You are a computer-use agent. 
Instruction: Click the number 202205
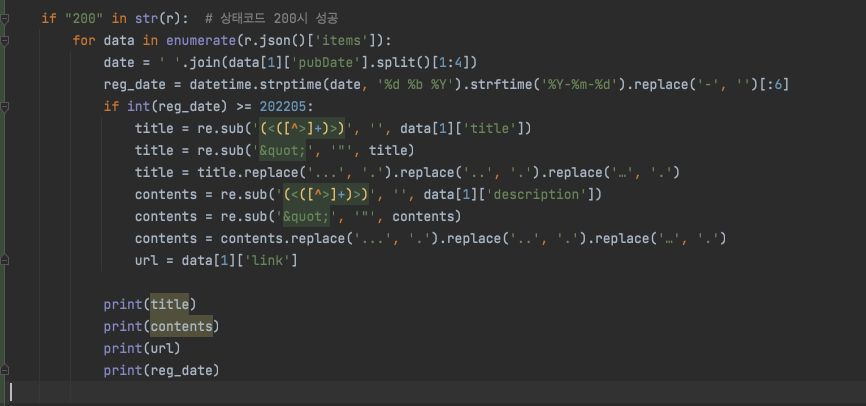[283, 107]
